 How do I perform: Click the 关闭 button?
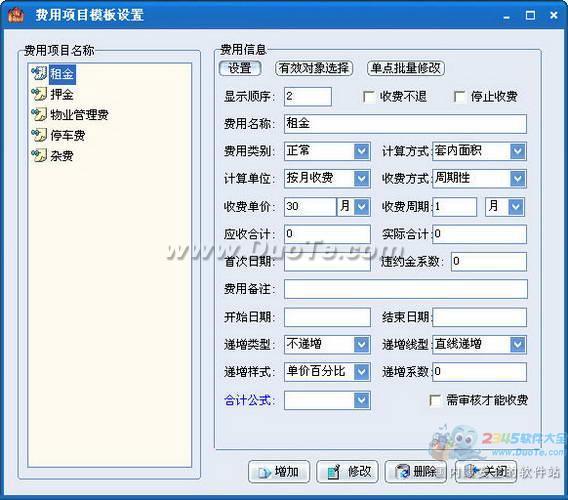coord(486,472)
